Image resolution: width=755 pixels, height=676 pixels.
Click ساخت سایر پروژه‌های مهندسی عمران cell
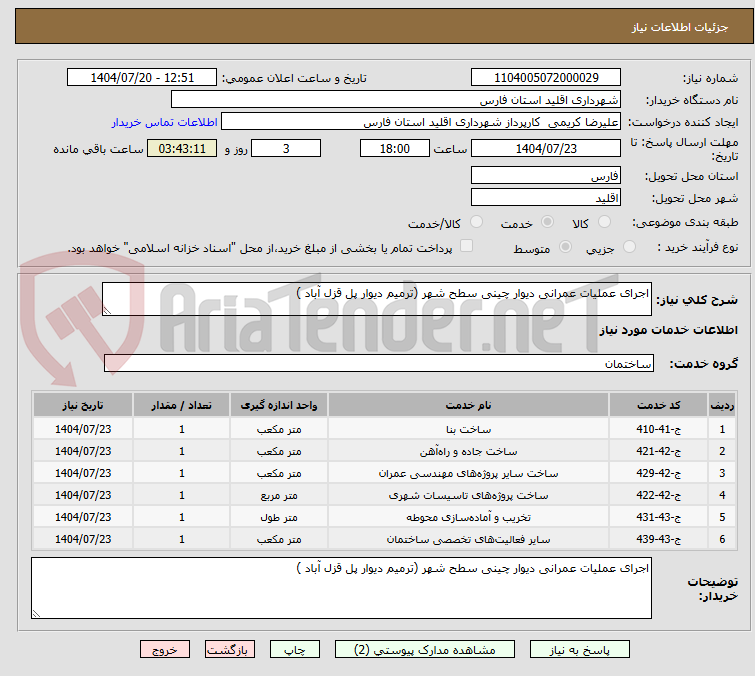pos(469,473)
